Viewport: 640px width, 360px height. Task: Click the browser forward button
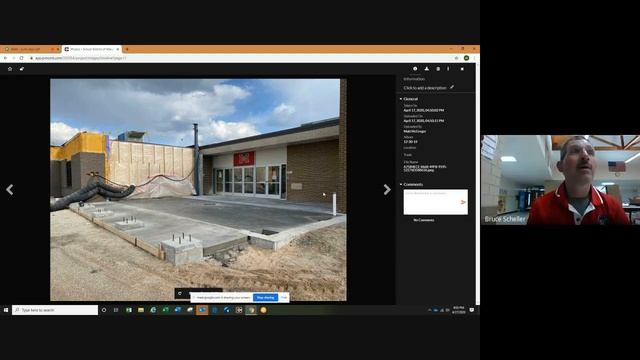tap(13, 58)
